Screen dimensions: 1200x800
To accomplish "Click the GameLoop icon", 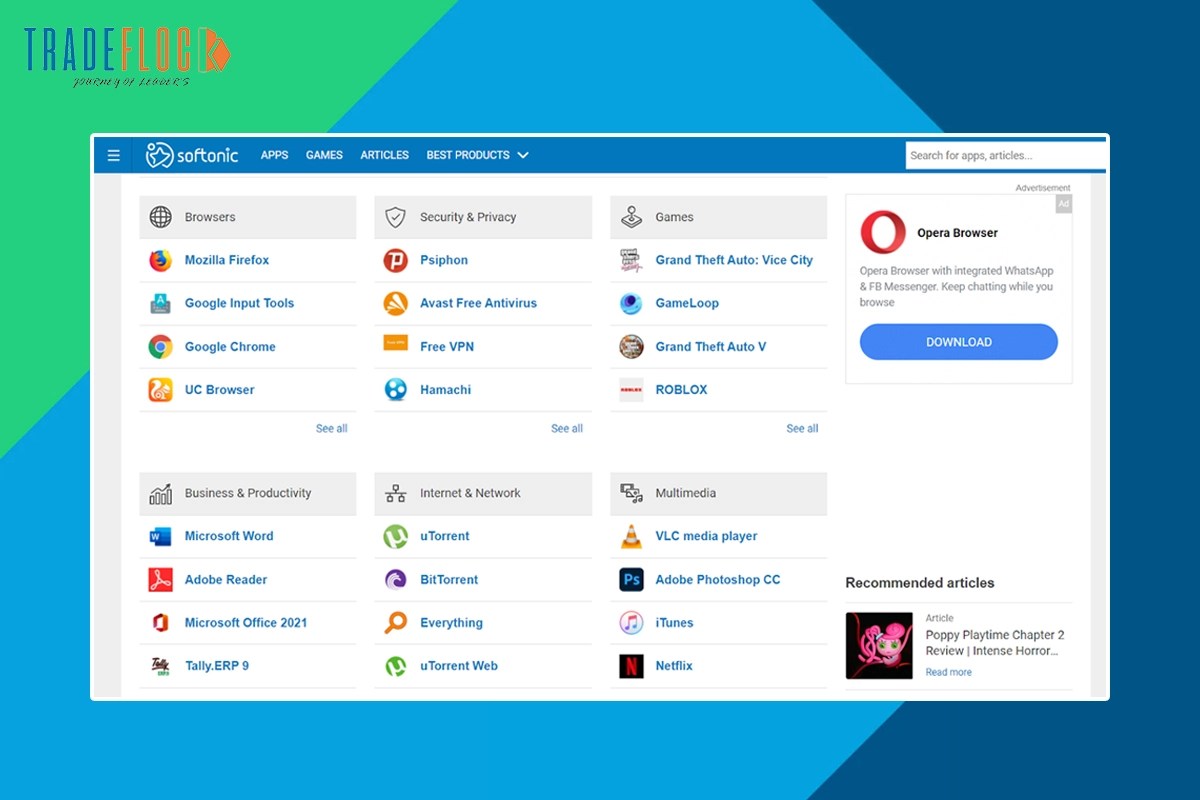I will [x=631, y=303].
